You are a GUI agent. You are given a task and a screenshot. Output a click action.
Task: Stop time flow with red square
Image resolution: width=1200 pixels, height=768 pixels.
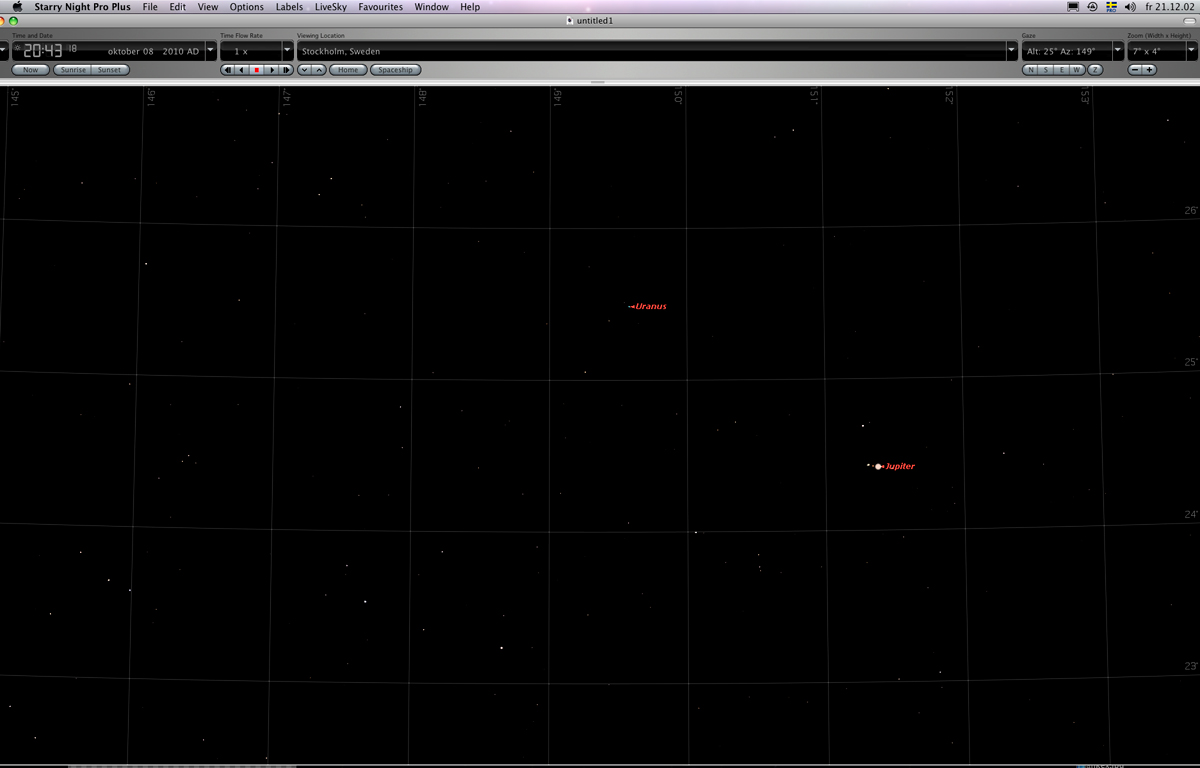(x=257, y=70)
